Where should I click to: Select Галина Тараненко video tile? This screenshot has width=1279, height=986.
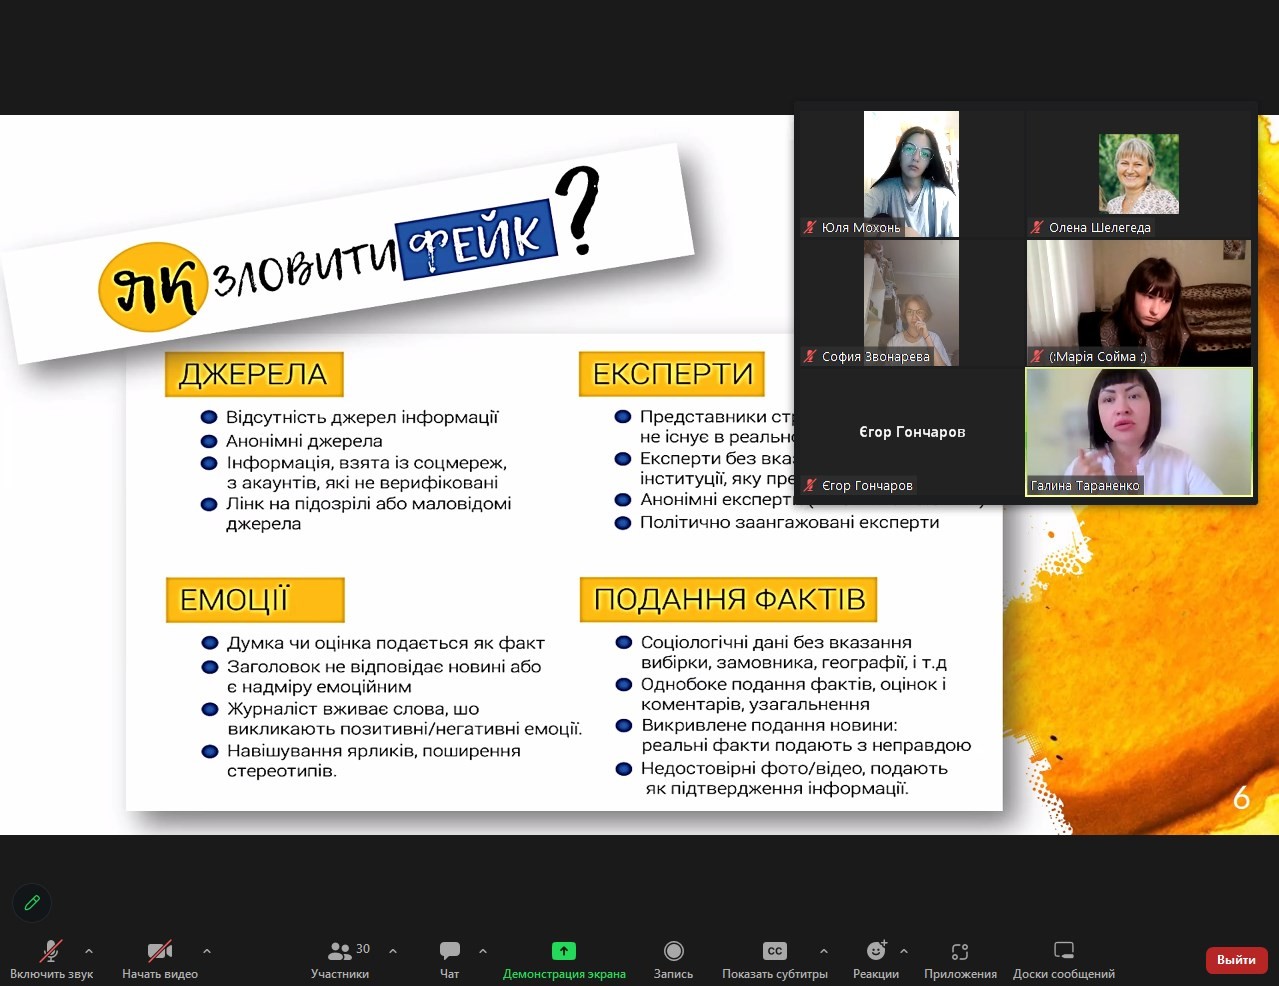[1139, 432]
